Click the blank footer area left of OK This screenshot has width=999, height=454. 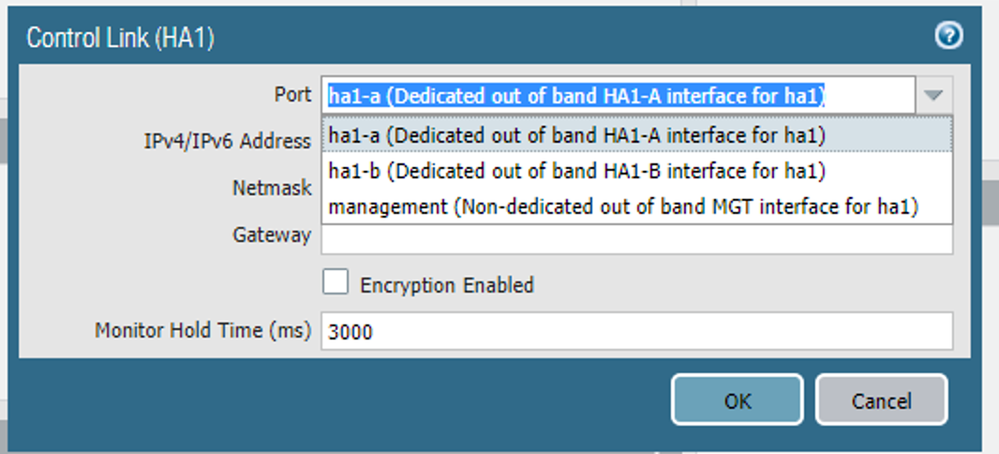coord(340,401)
